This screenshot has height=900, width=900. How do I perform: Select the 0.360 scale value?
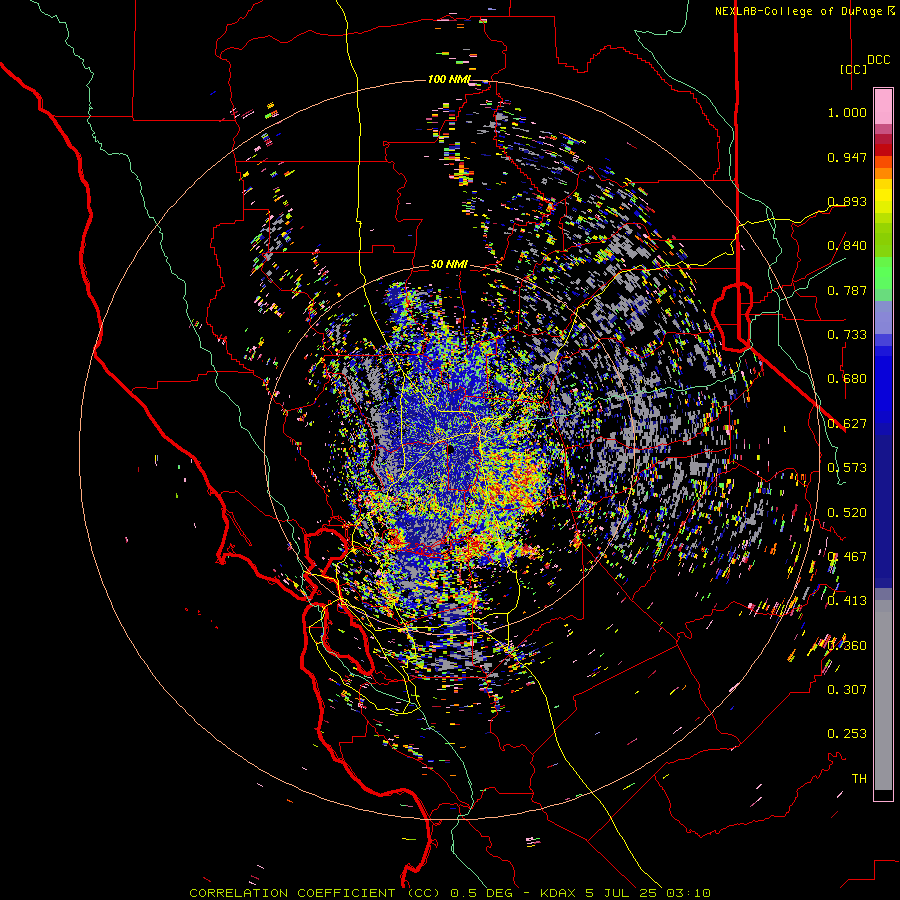tap(847, 646)
